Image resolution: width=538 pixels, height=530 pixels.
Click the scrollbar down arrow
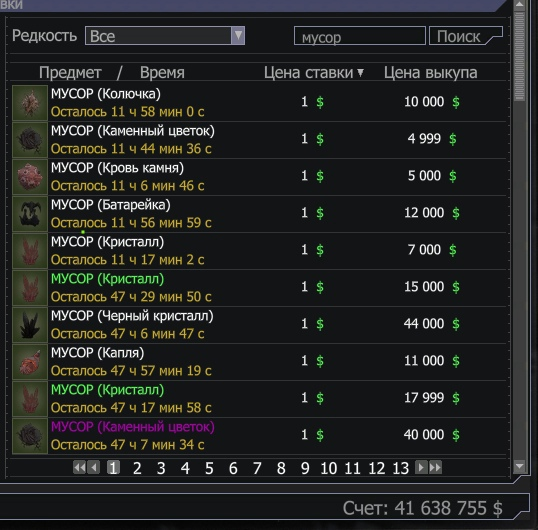tap(519, 466)
